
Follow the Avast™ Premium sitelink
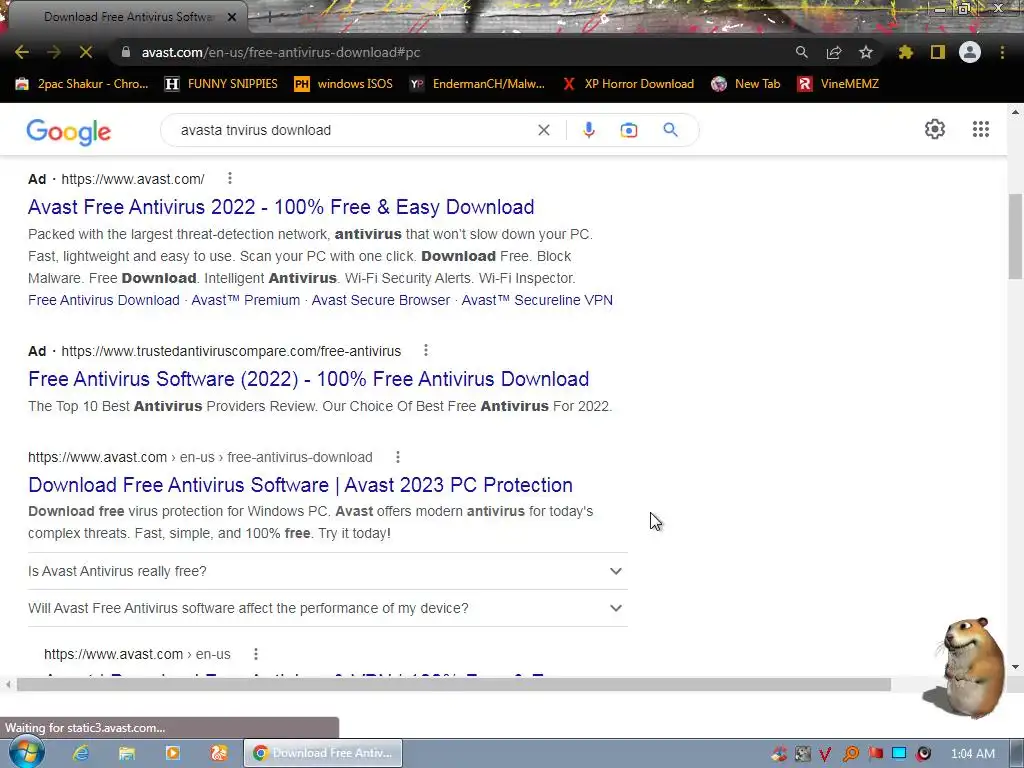point(246,300)
